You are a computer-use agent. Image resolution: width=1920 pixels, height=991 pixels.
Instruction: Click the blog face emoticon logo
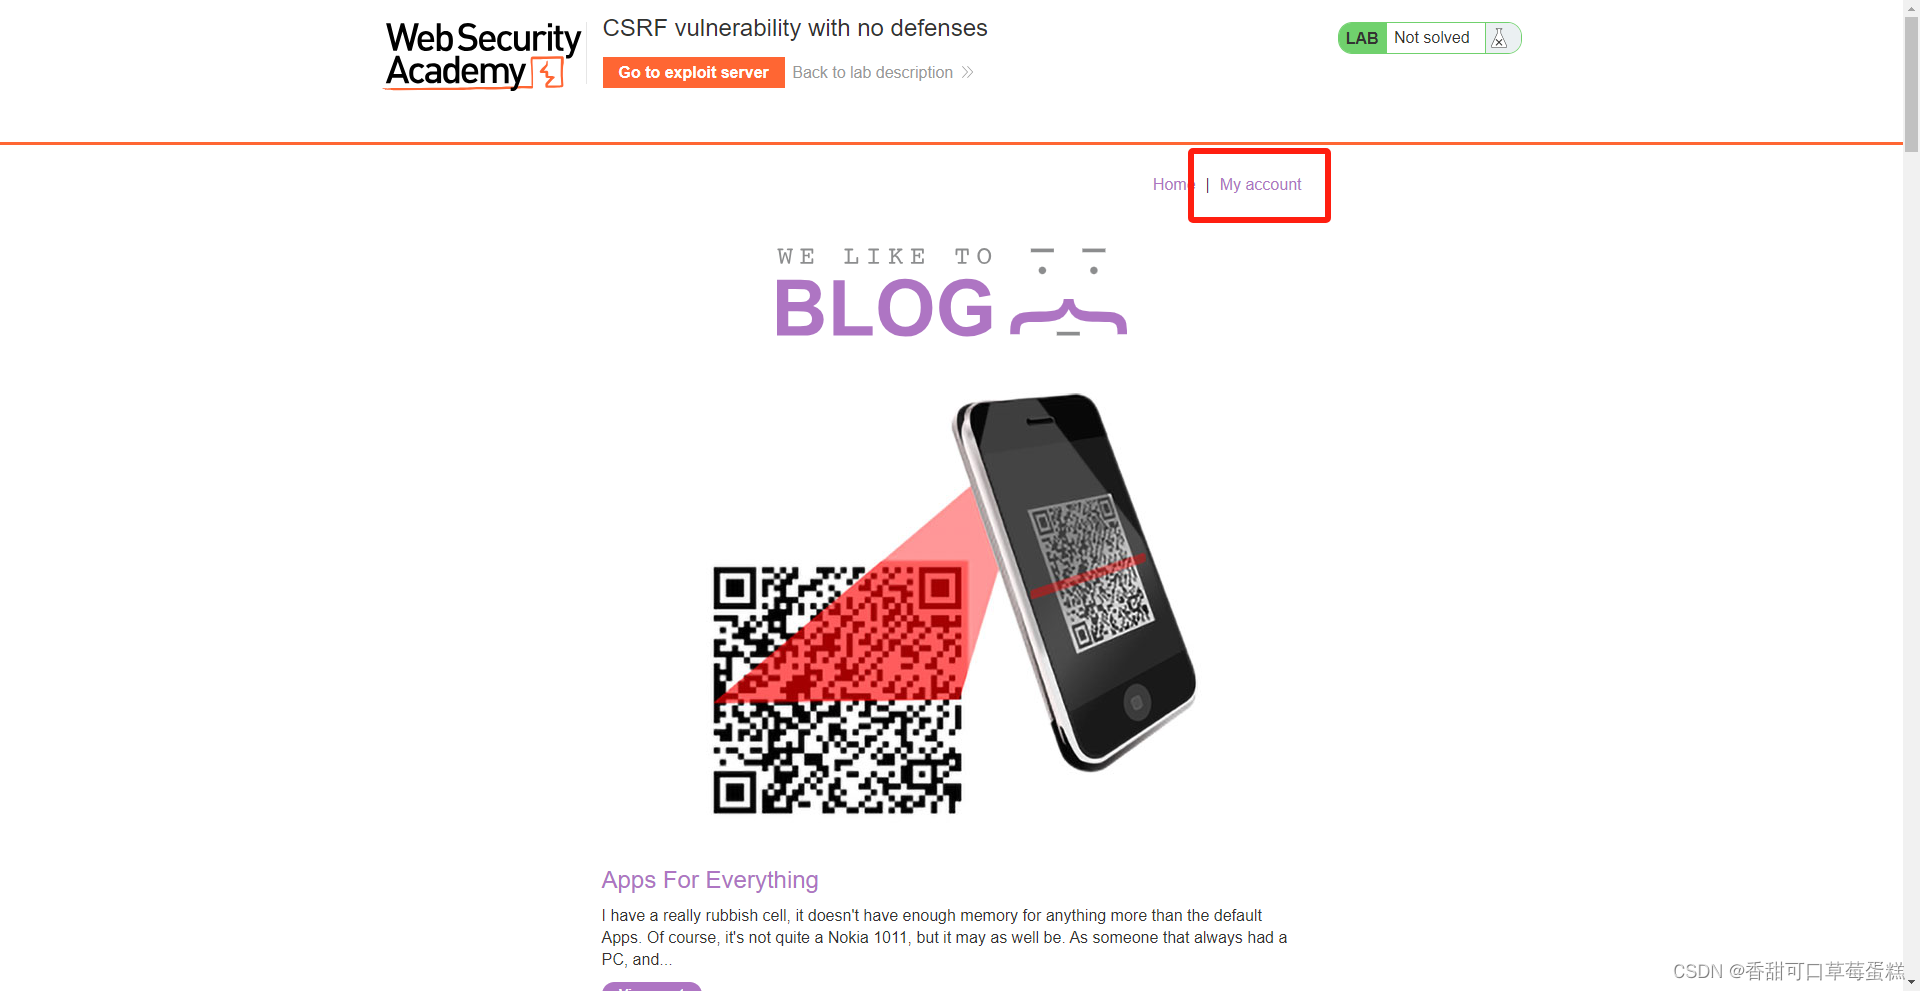click(x=1068, y=292)
